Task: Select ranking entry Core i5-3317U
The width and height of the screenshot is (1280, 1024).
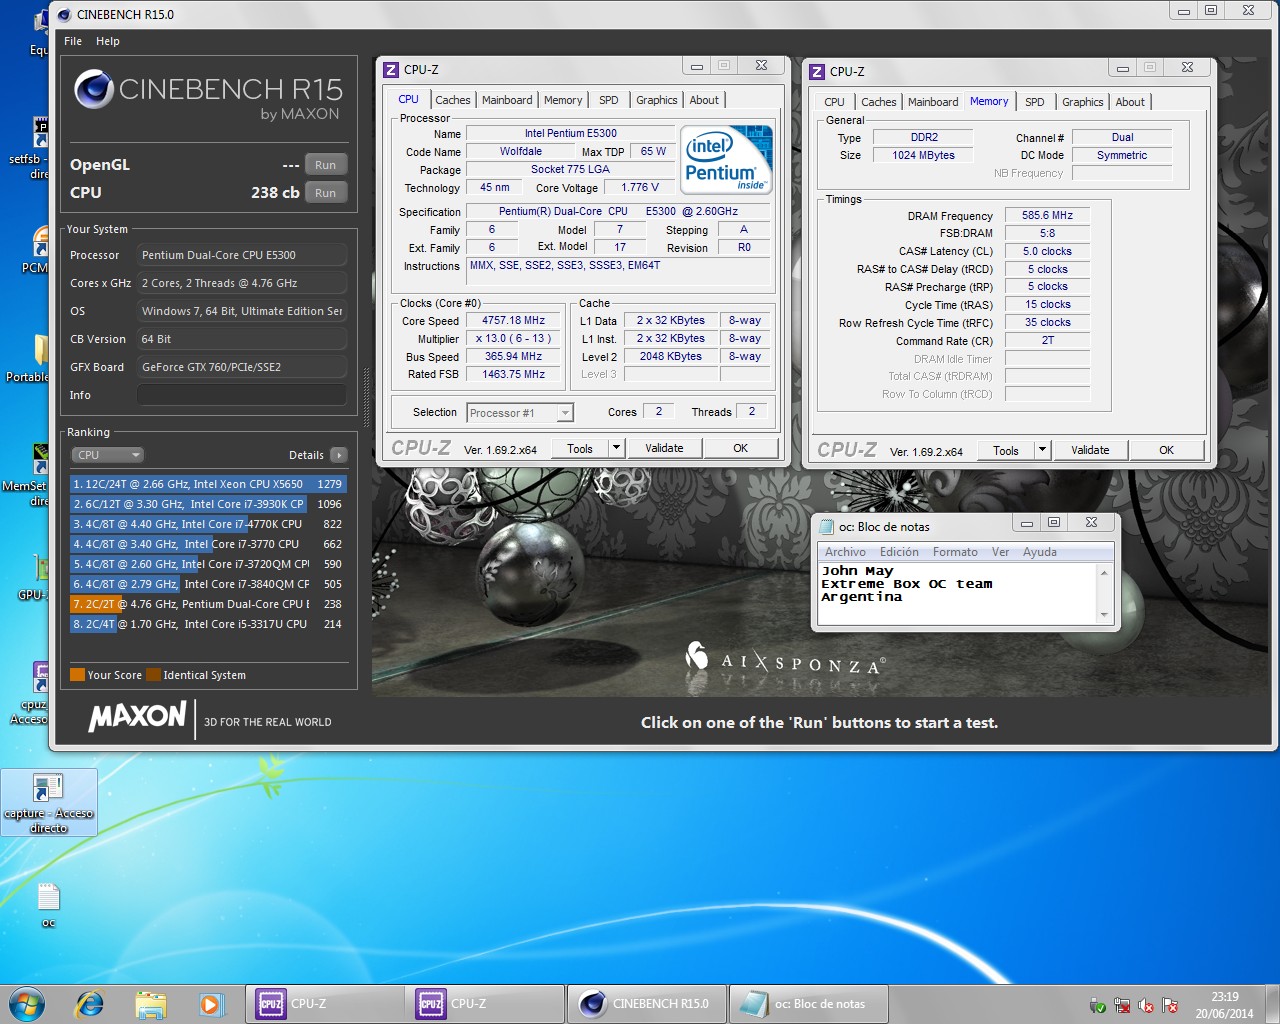Action: (x=208, y=624)
